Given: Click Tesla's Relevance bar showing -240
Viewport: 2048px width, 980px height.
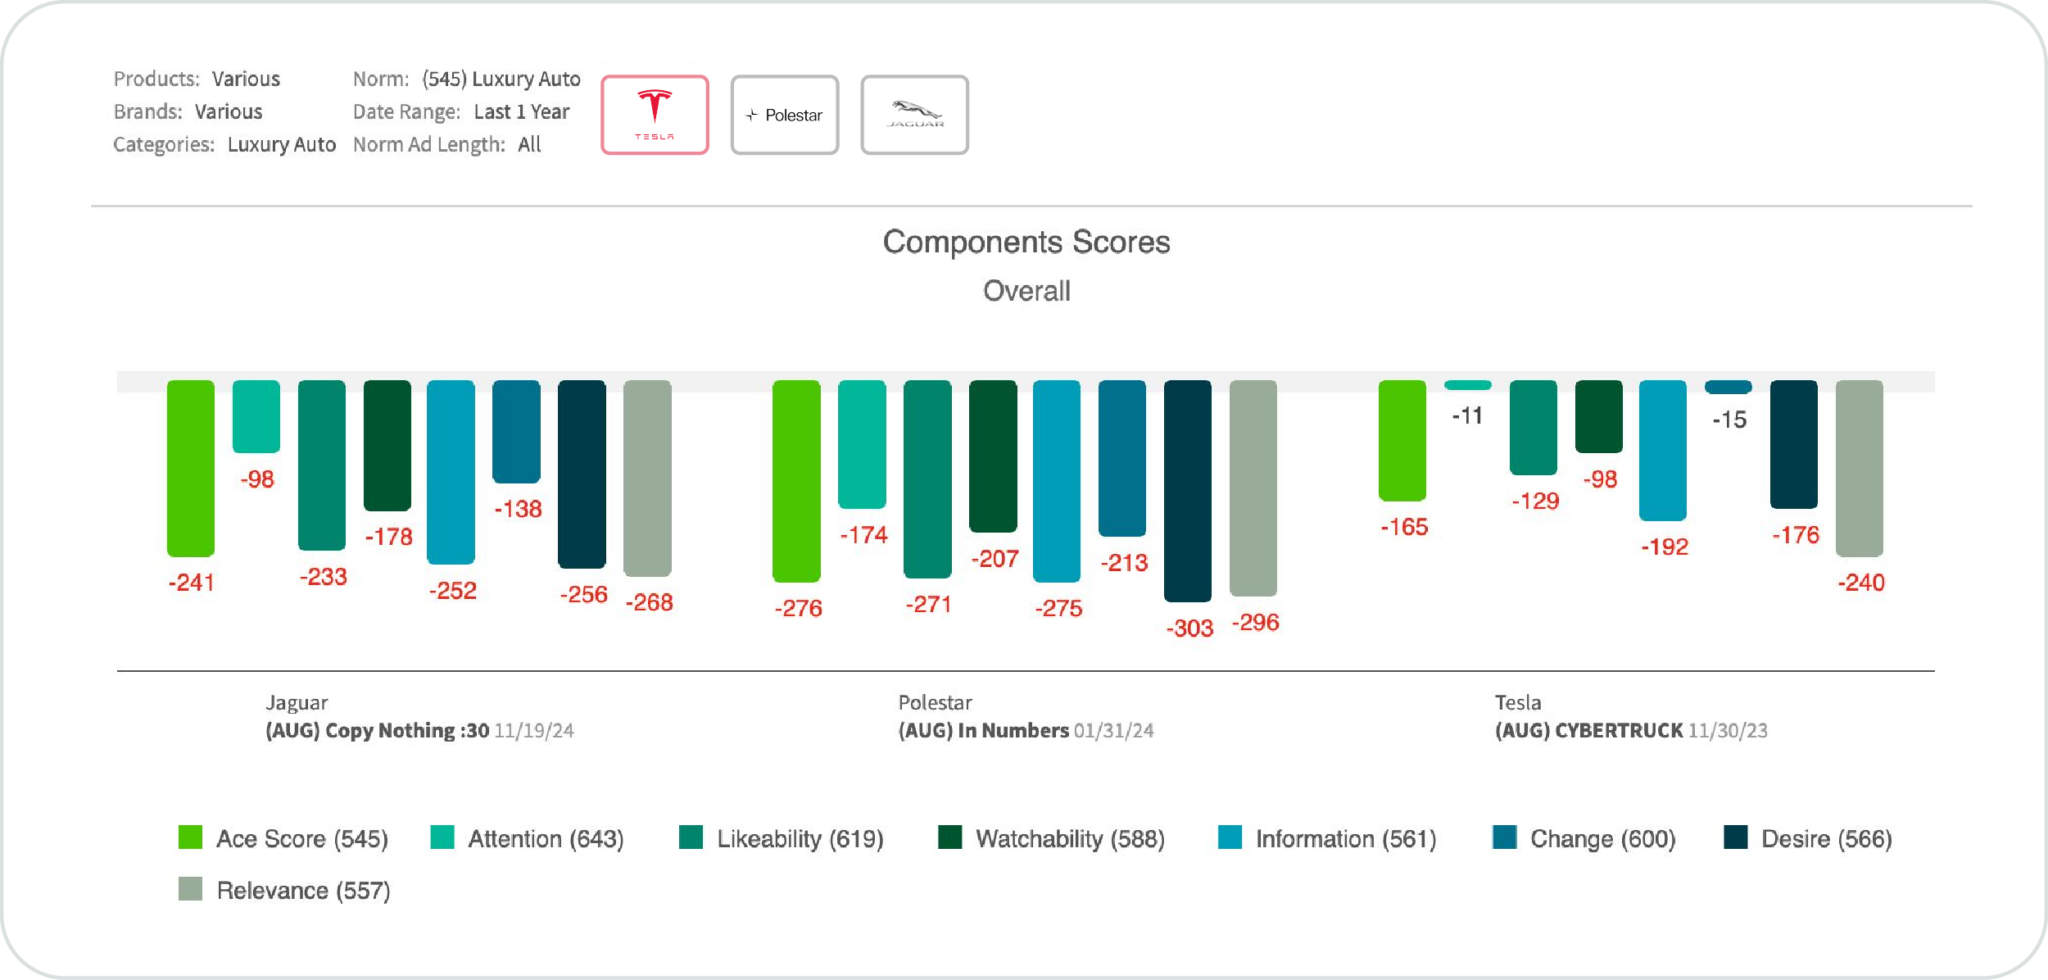Looking at the screenshot, I should [1859, 467].
